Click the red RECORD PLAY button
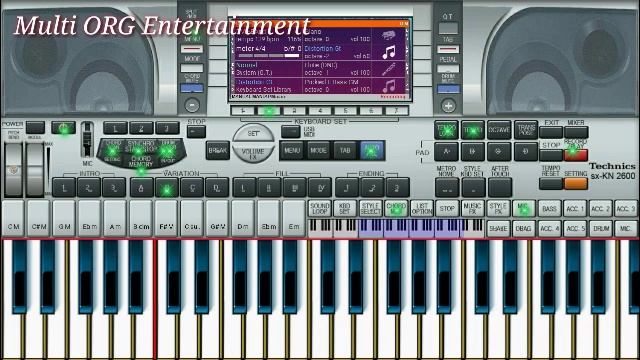The image size is (640, 360). (x=576, y=155)
